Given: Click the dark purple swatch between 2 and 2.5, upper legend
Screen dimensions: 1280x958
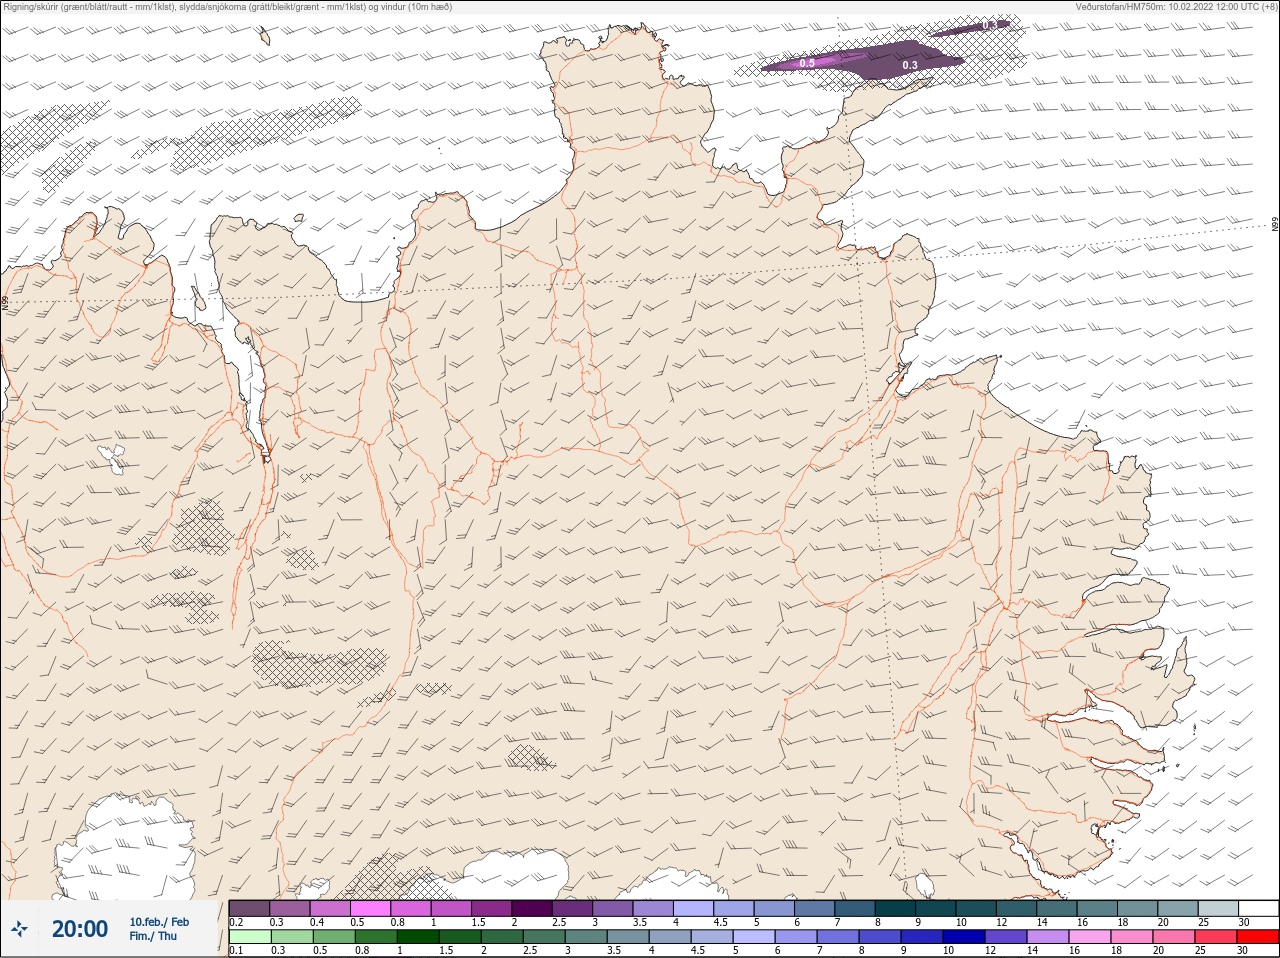Looking at the screenshot, I should (532, 908).
